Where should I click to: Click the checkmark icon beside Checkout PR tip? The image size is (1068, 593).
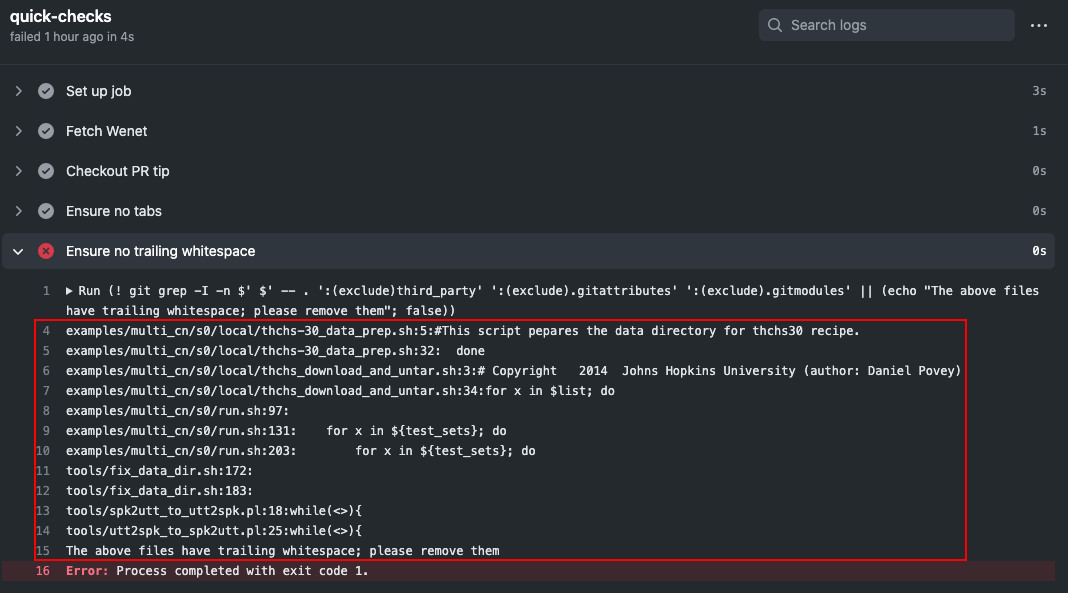pos(46,170)
